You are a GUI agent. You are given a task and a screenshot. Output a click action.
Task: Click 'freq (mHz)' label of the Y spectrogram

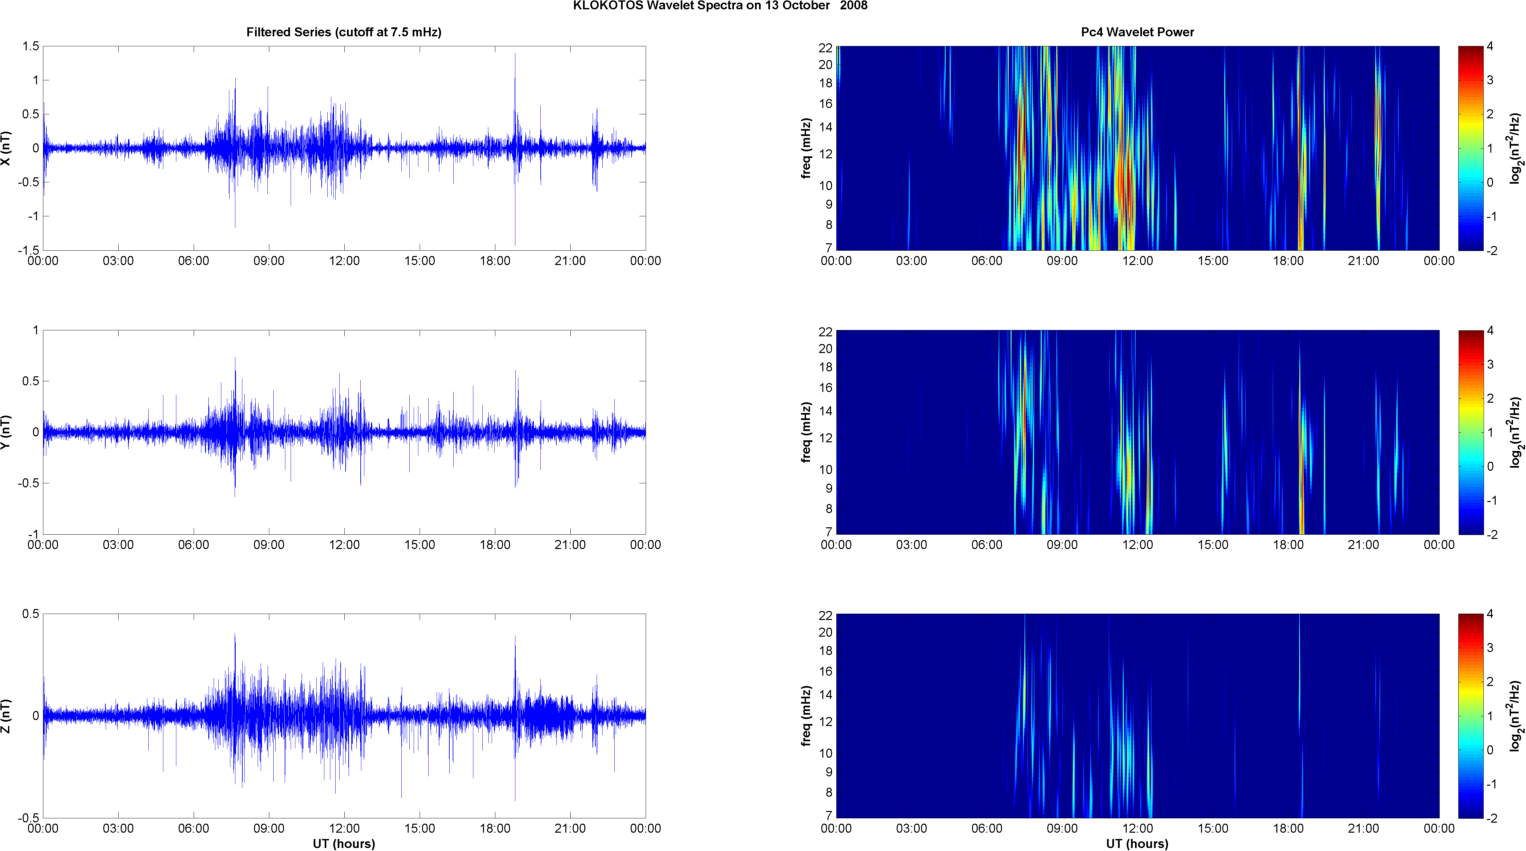point(806,432)
